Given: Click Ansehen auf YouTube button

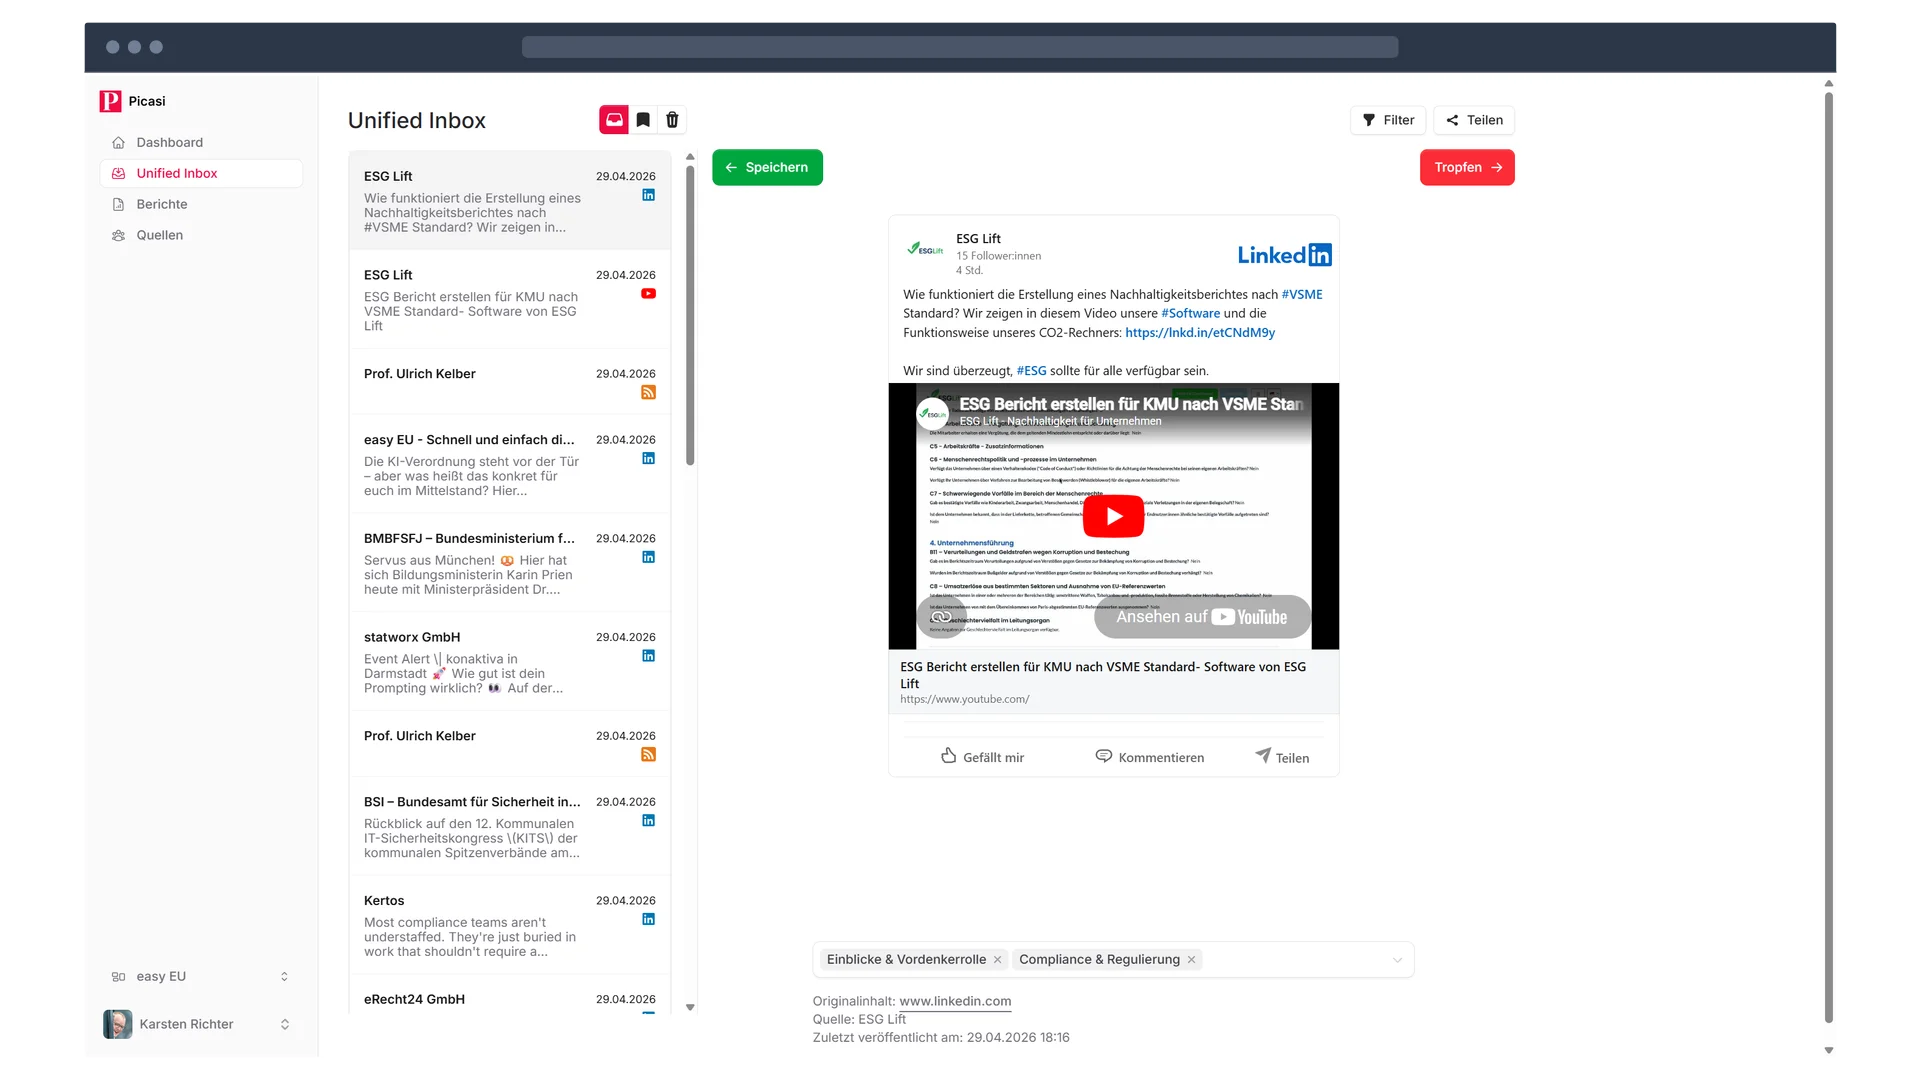Looking at the screenshot, I should 1202,617.
